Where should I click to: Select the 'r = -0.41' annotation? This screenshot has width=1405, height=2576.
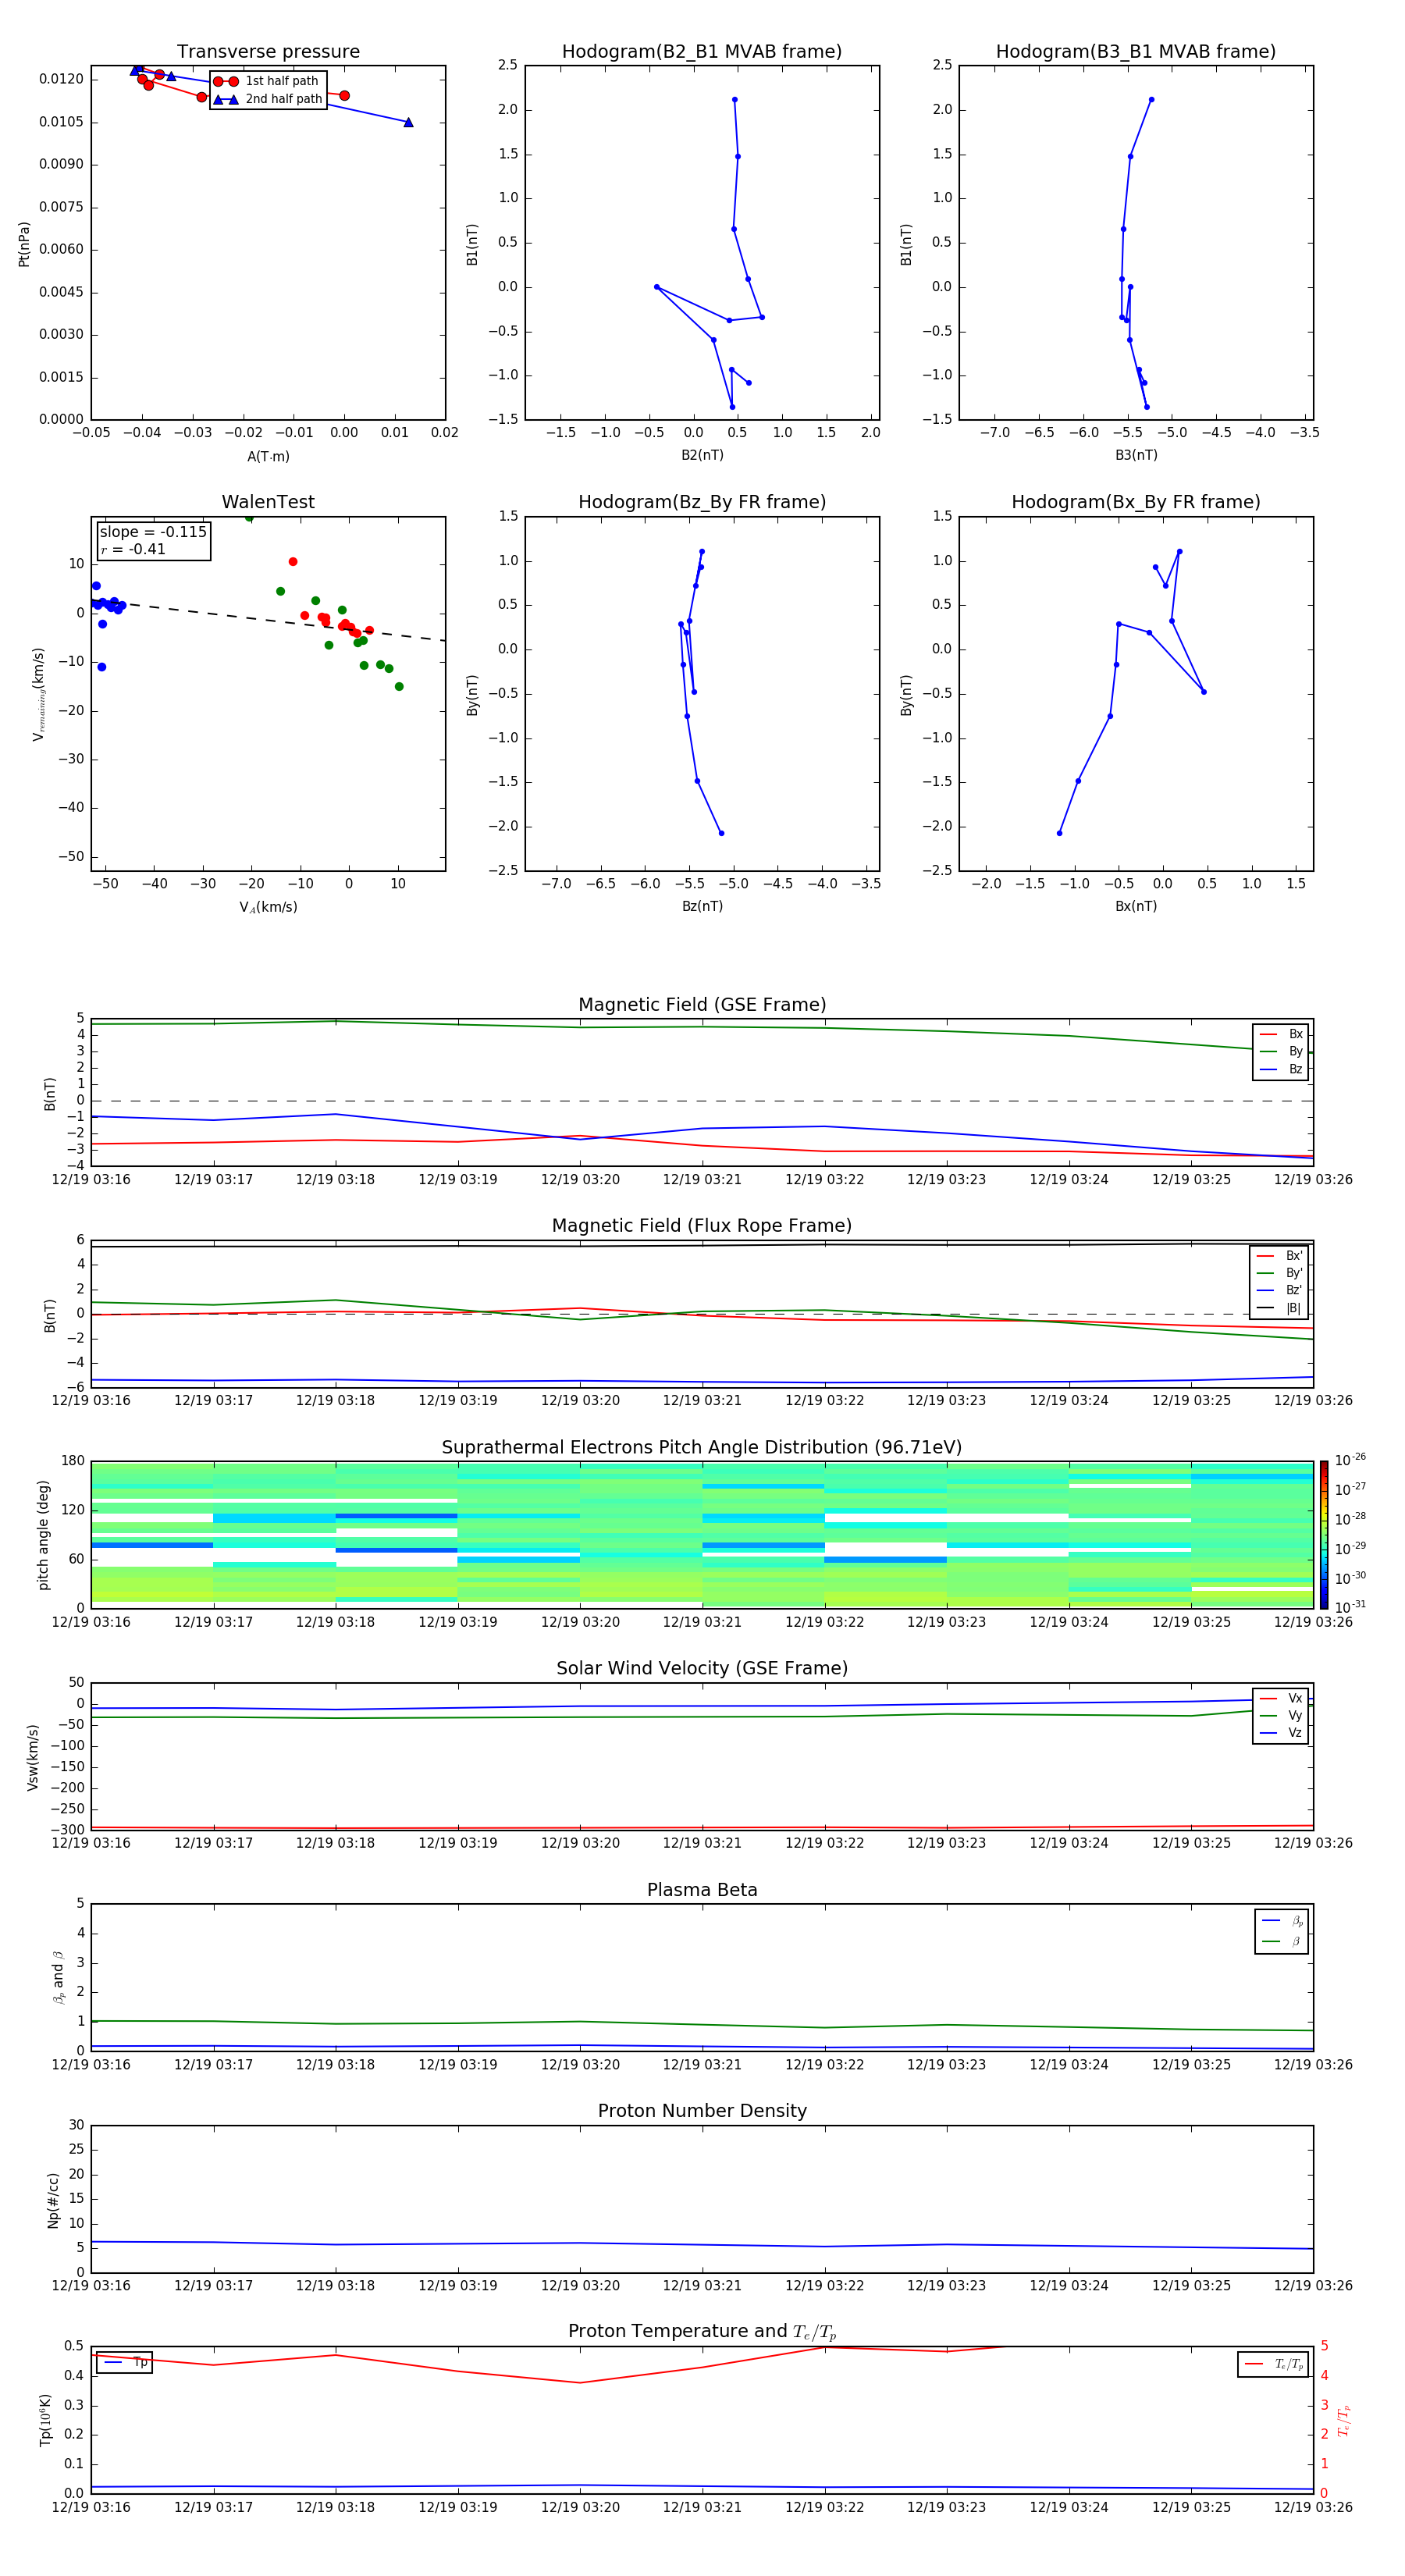(x=133, y=550)
